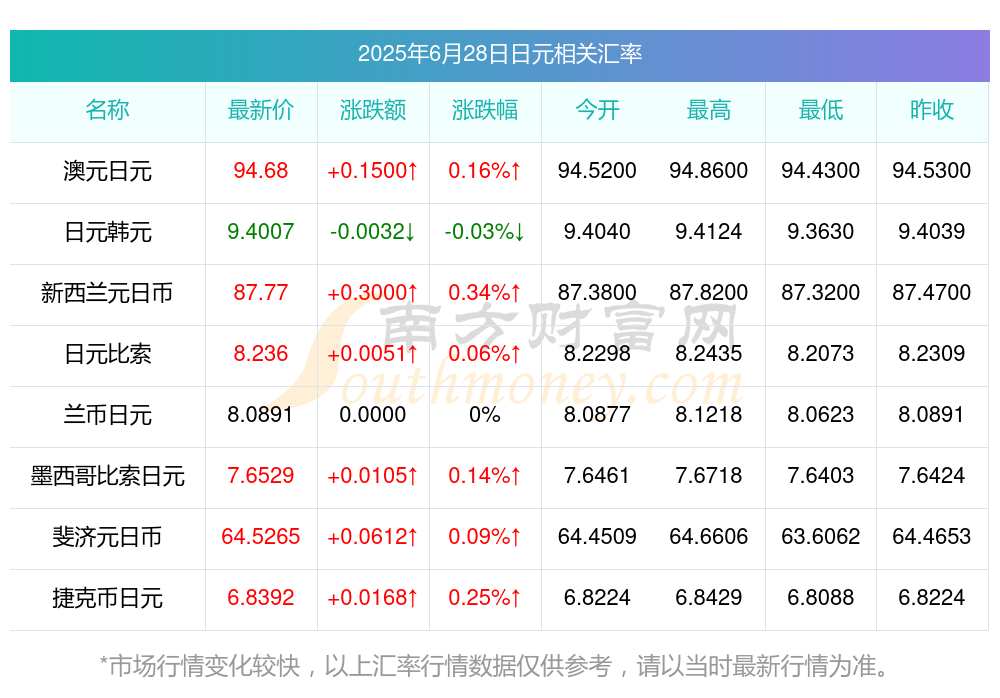Click the change value +0.0051↑
This screenshot has height=698, width=1000.
pyautogui.click(x=373, y=353)
